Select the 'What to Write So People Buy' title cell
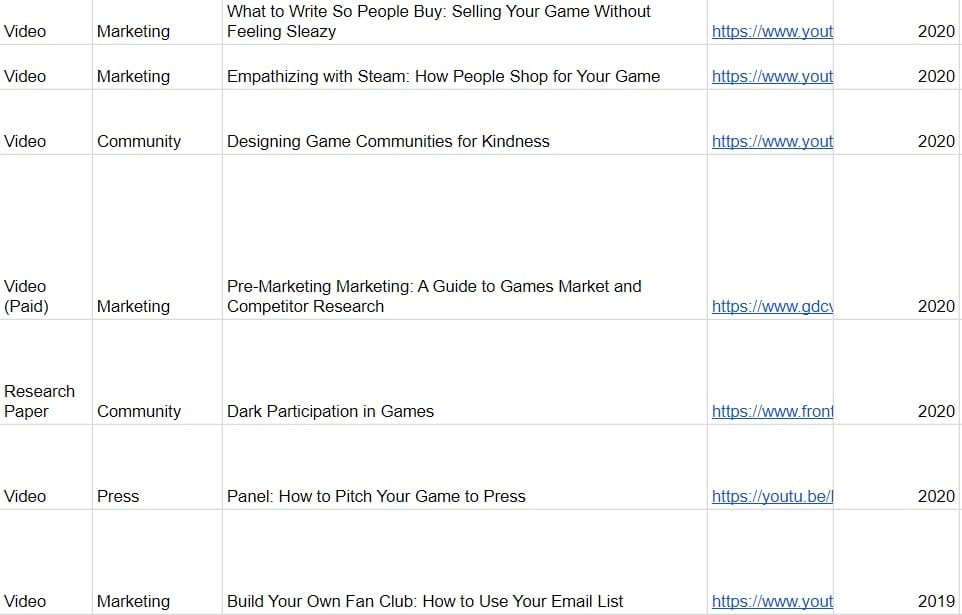 click(438, 21)
